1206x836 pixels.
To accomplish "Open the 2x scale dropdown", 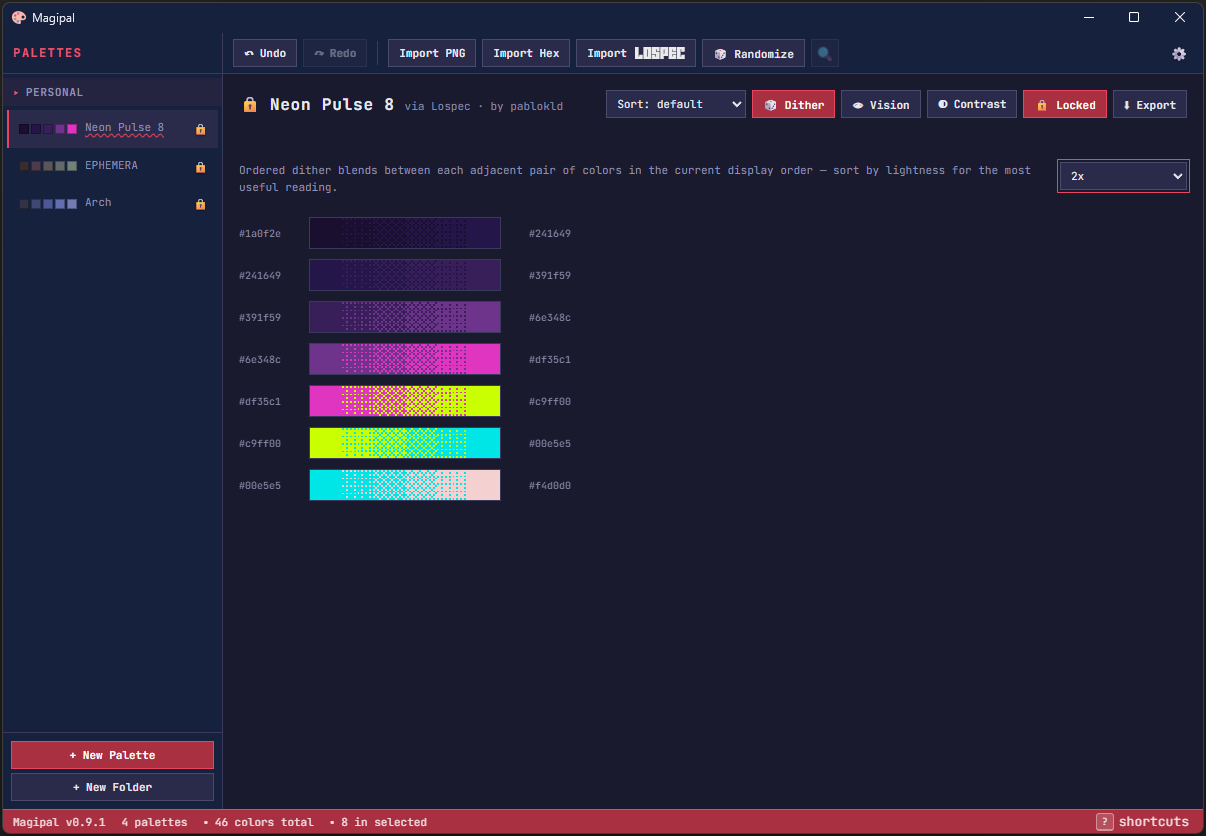I will [x=1123, y=176].
